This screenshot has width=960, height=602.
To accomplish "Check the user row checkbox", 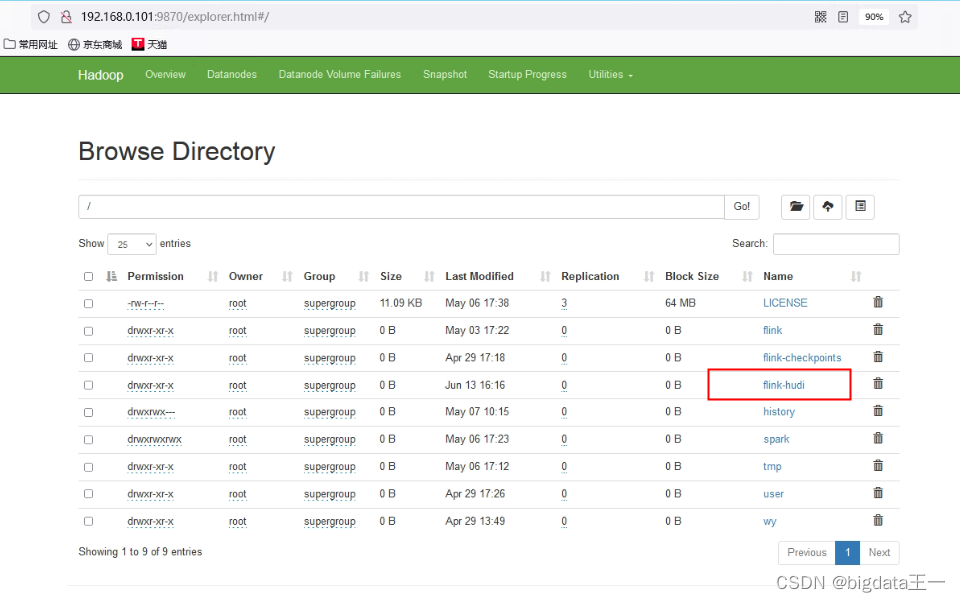I will (x=89, y=494).
